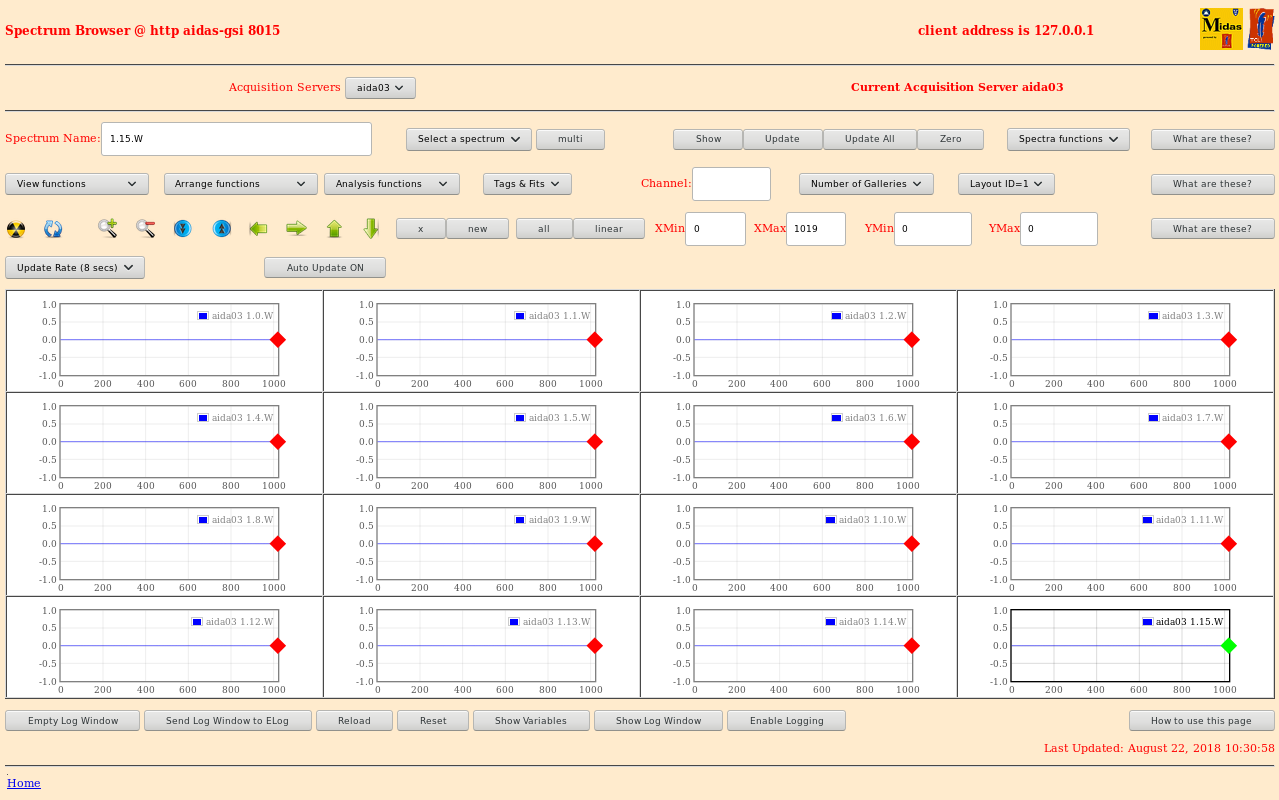Open the Acquisition Servers aida03 dropdown

380,88
